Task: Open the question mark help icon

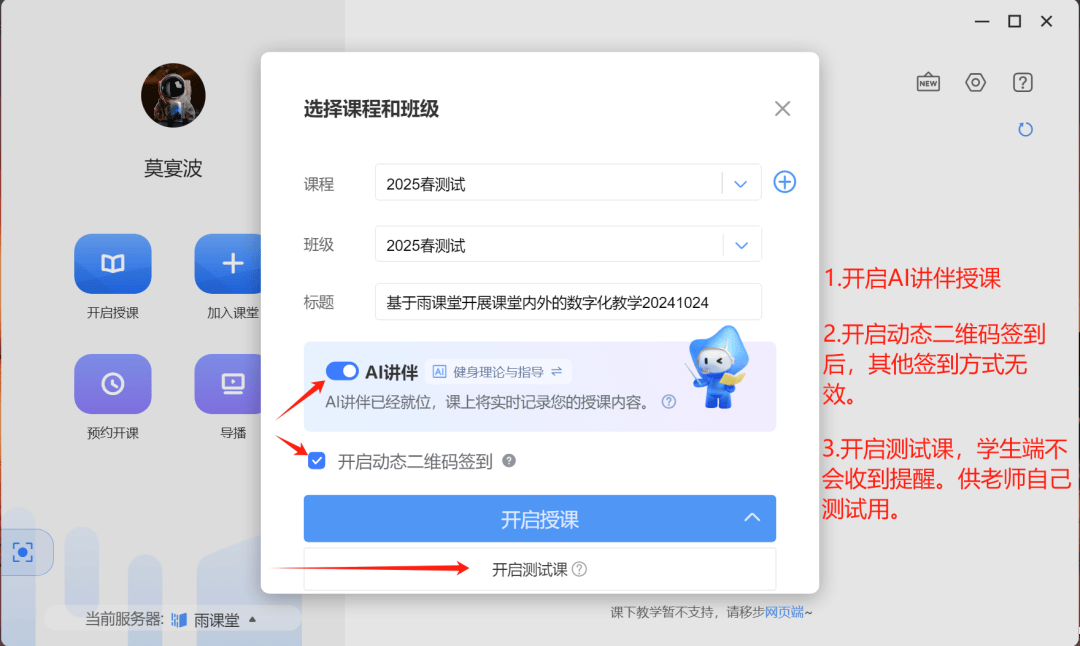Action: pyautogui.click(x=1022, y=83)
